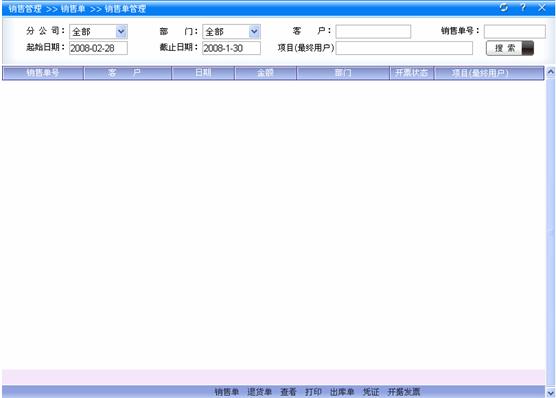This screenshot has height=398, width=556.
Task: Sort by 部门 column header
Action: point(343,73)
